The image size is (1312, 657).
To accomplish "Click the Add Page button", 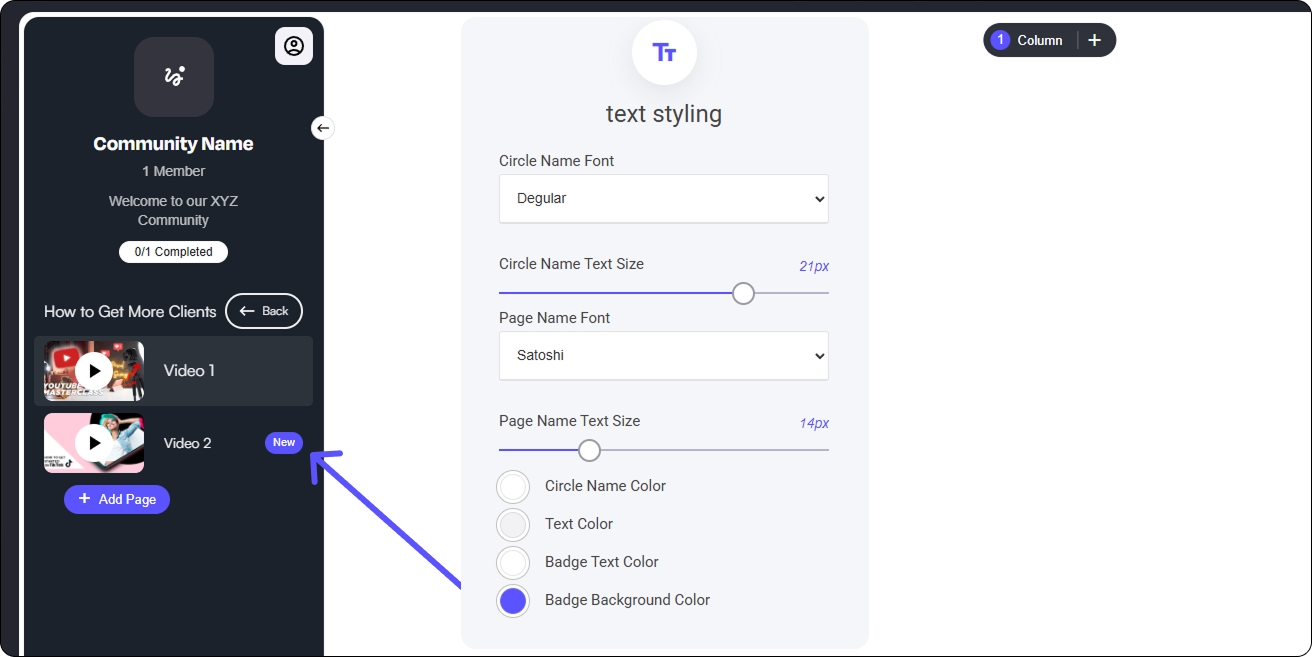I will pyautogui.click(x=117, y=499).
